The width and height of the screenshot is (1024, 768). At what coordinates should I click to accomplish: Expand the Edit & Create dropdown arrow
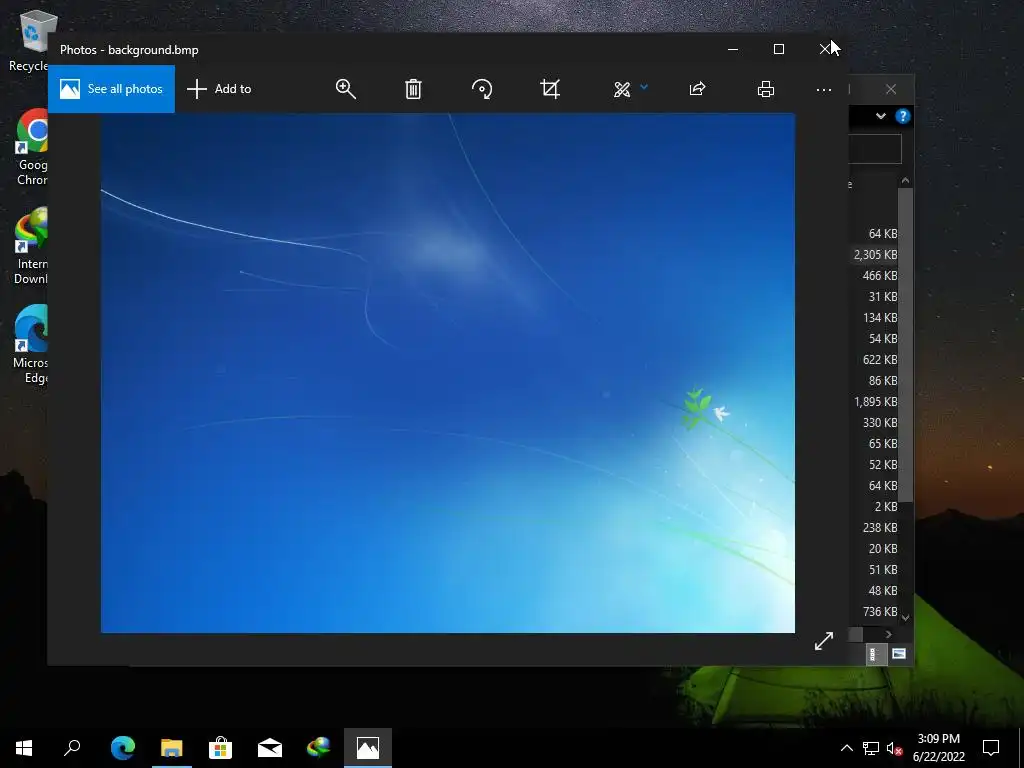point(644,87)
